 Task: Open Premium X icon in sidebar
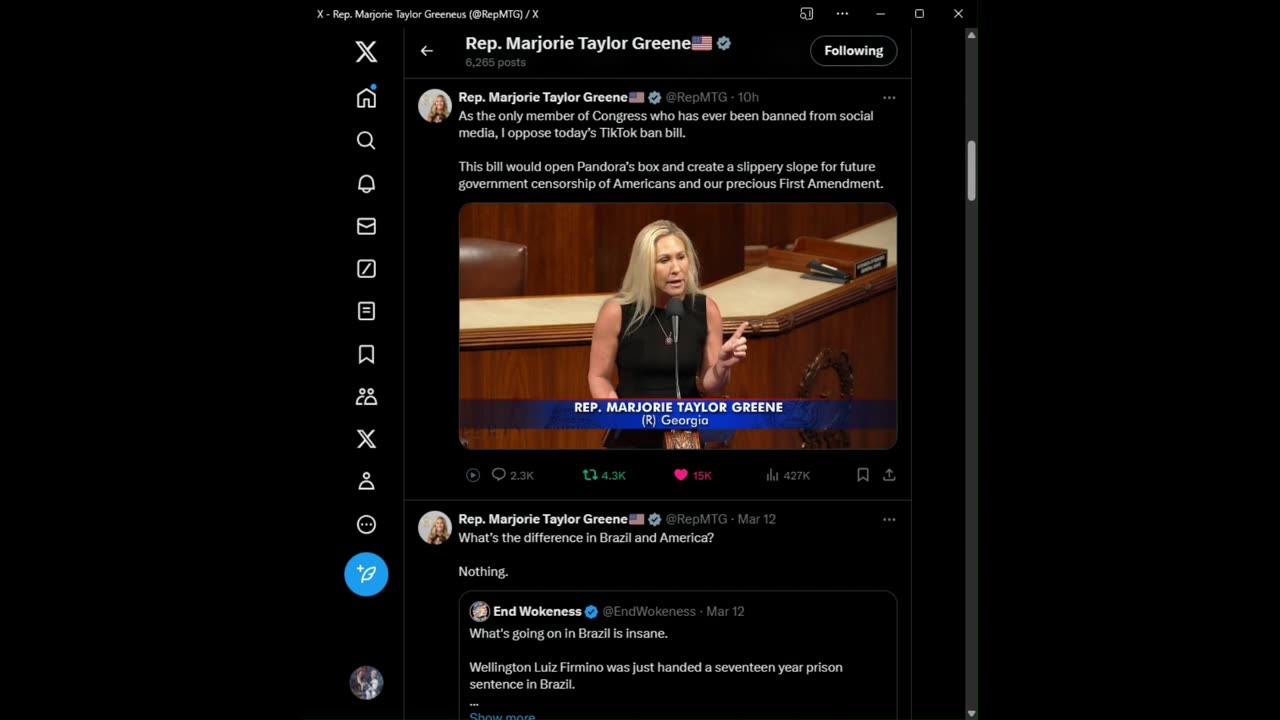tap(366, 439)
